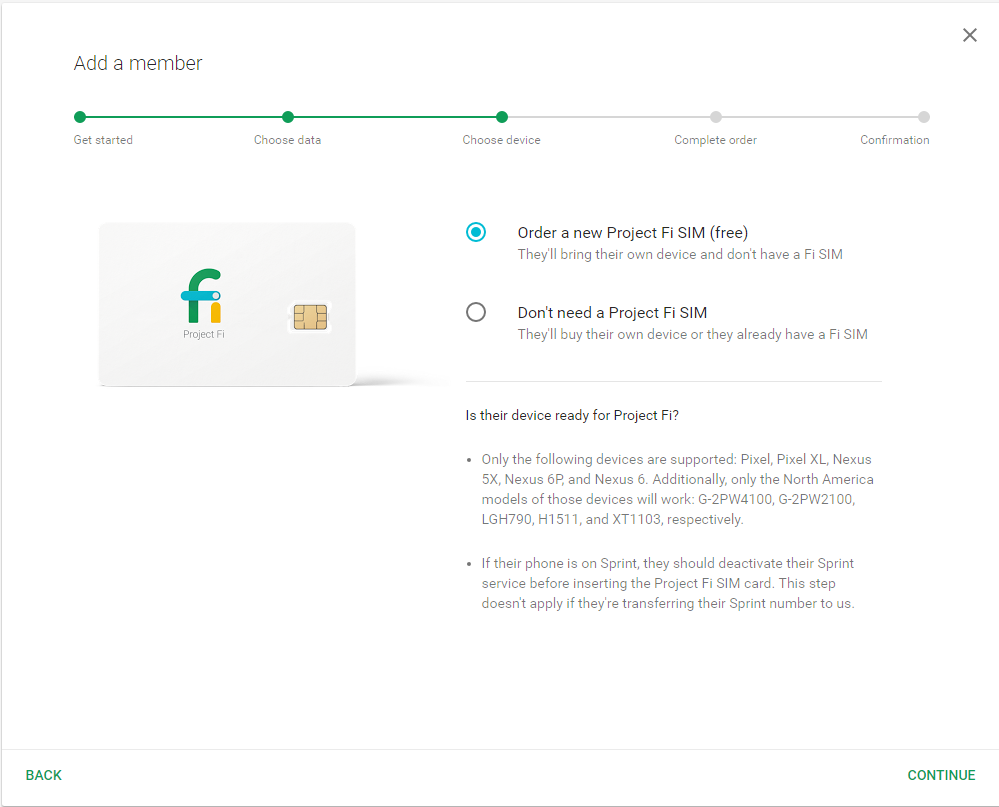Click They'll bring their own device text
999x807 pixels.
[680, 254]
